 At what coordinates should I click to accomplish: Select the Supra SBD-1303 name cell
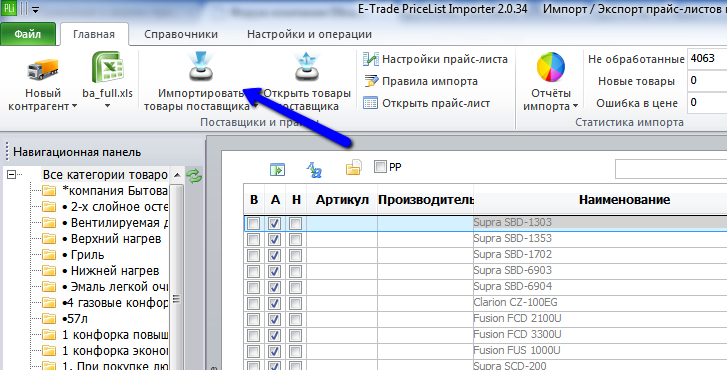tap(600, 223)
